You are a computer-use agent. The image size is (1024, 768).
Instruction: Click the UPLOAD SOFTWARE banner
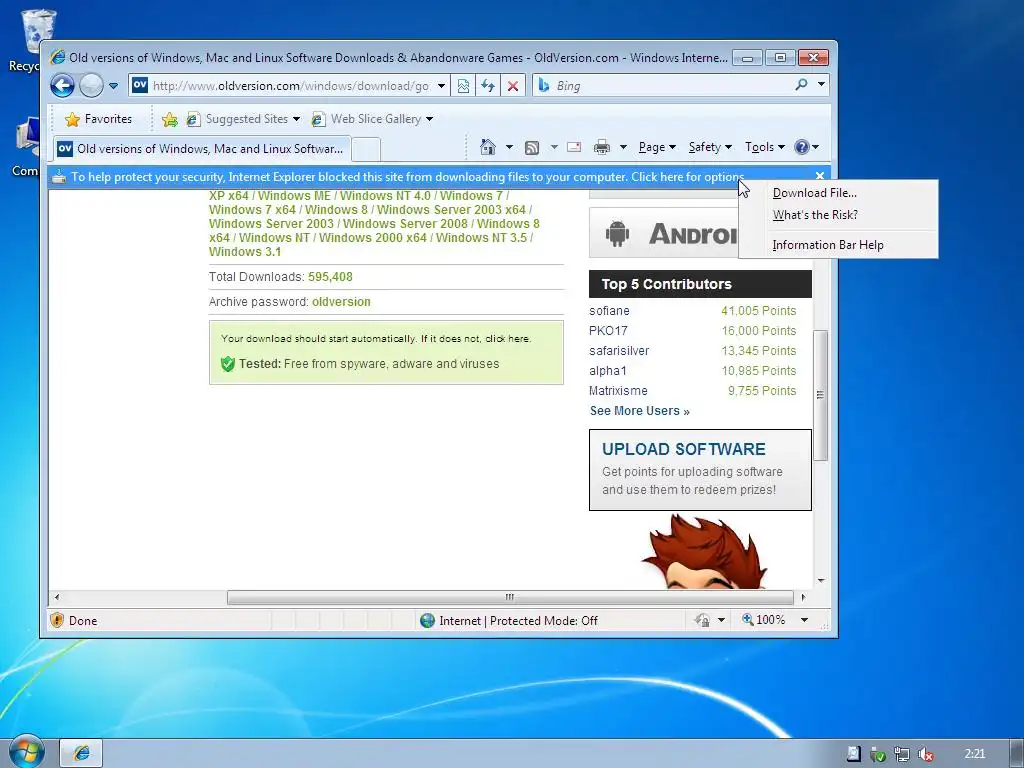(700, 470)
